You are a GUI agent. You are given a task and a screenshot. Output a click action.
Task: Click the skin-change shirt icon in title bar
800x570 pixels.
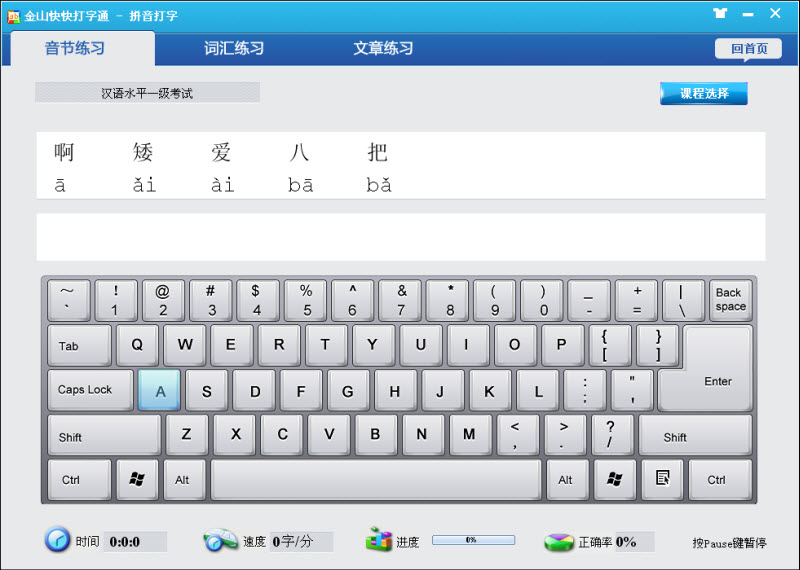click(720, 13)
